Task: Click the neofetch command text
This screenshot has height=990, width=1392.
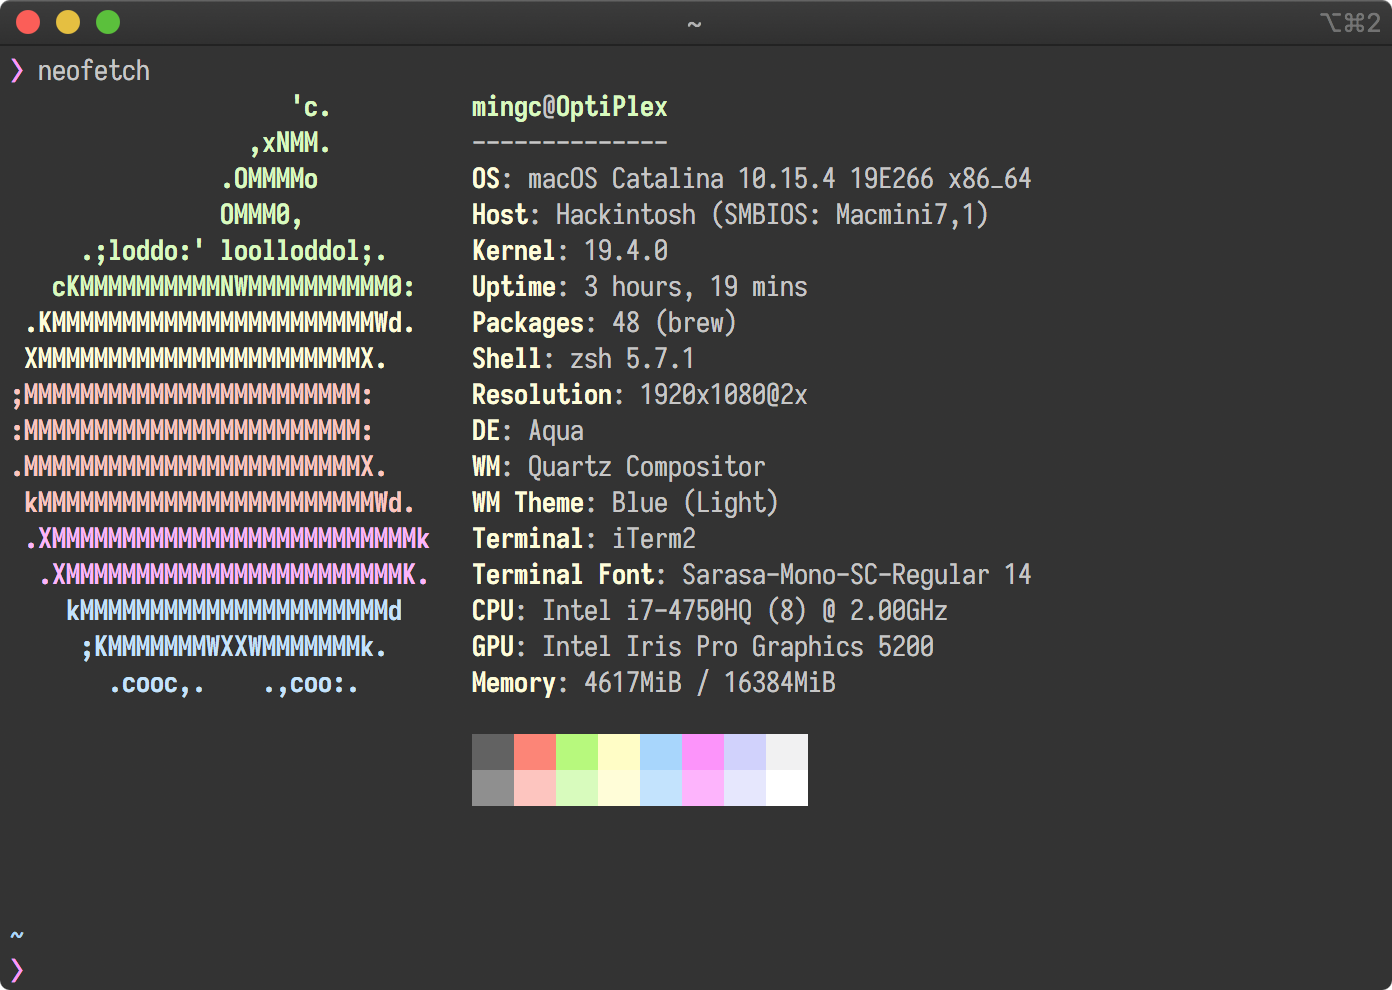Action: [x=94, y=71]
